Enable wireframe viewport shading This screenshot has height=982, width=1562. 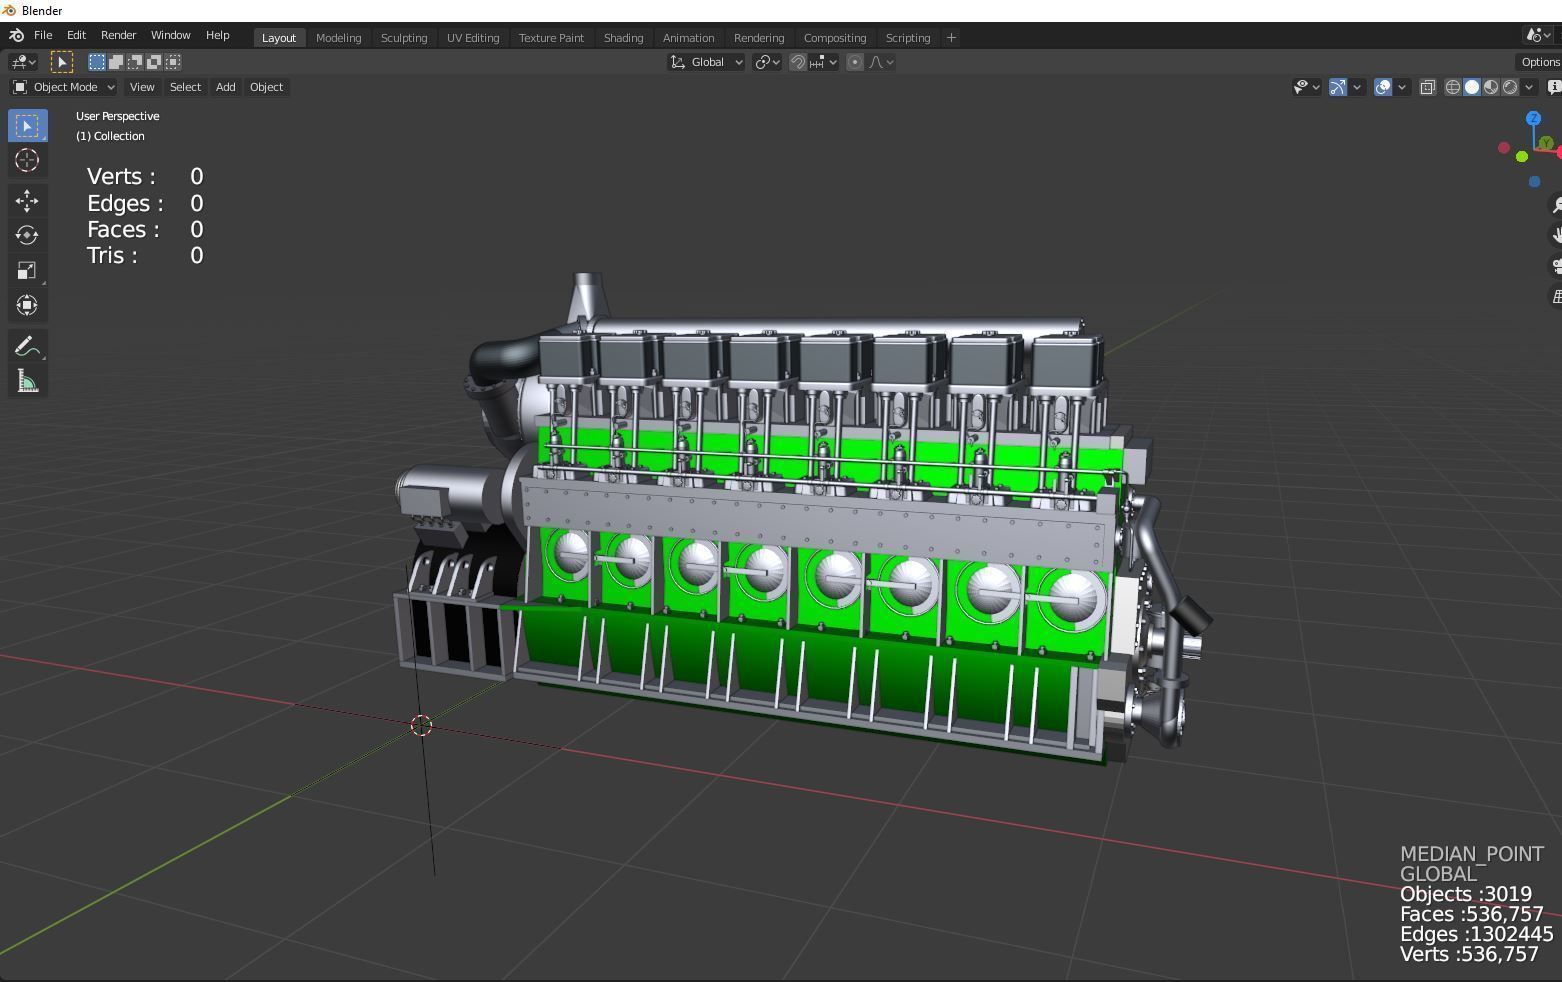[1453, 87]
